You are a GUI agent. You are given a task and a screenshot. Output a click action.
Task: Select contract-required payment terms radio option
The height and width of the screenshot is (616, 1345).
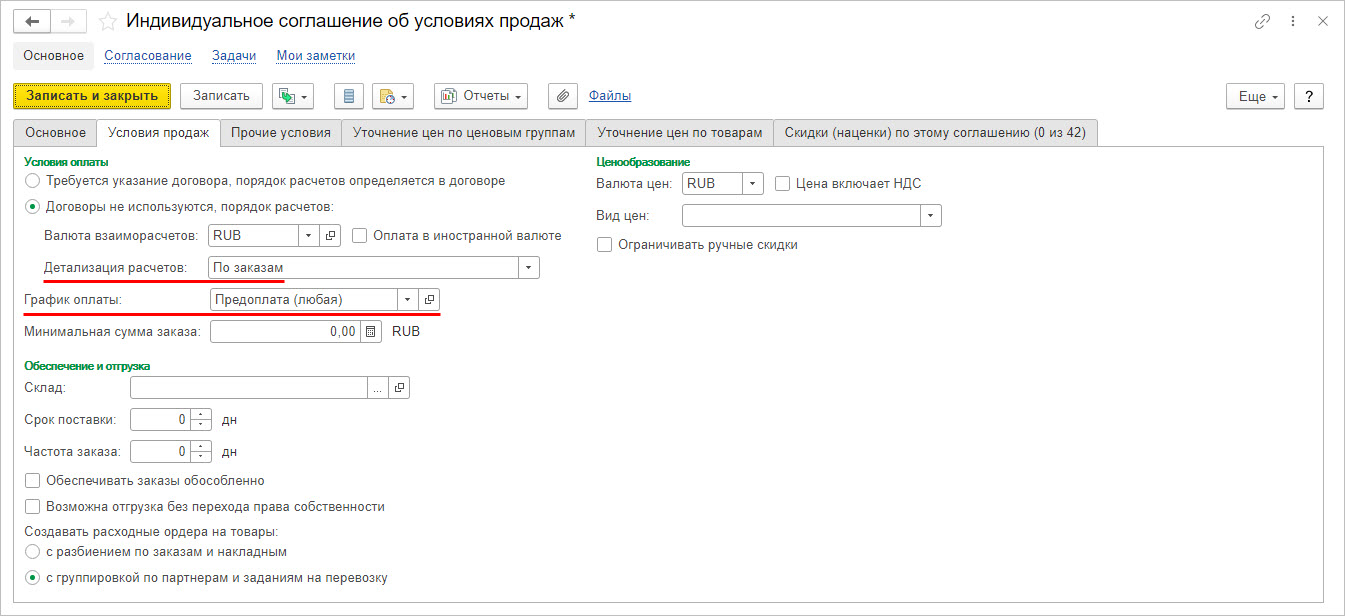pos(33,181)
